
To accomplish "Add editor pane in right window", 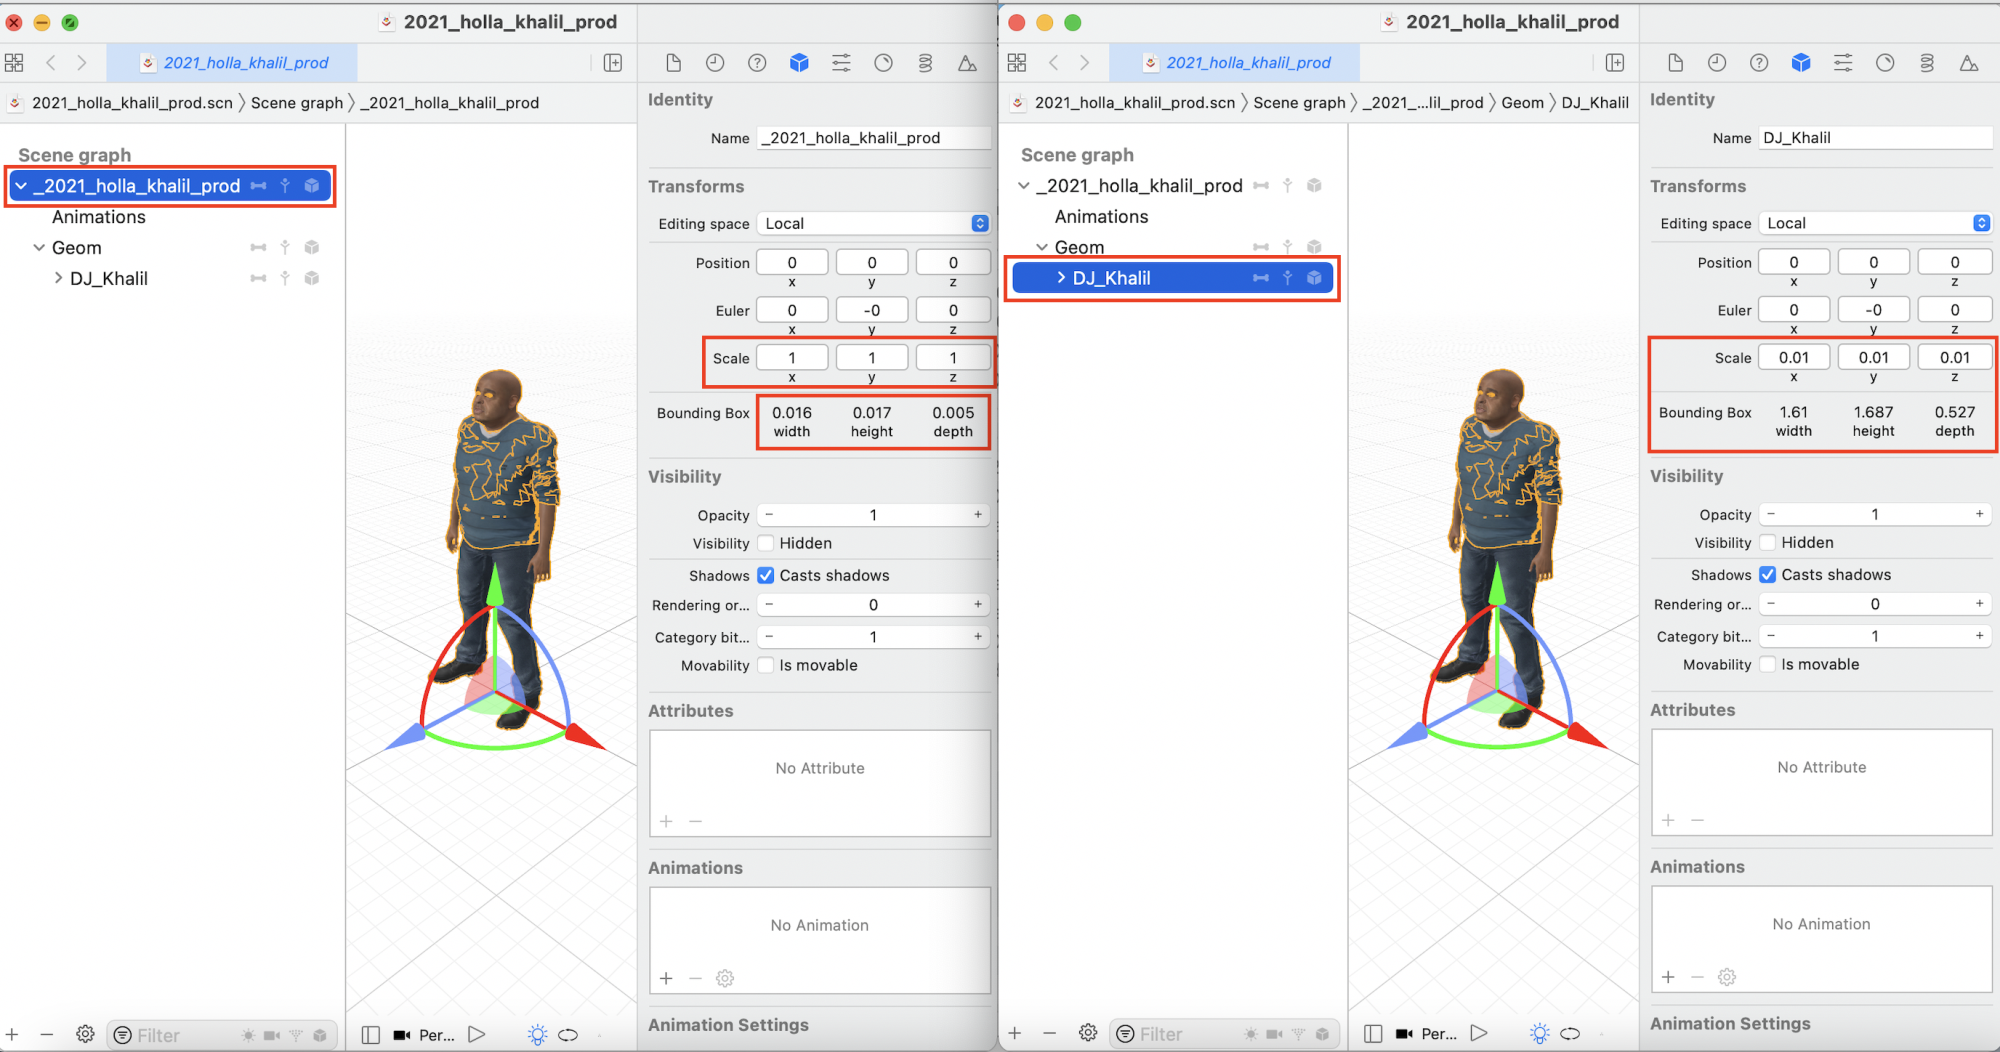I will (x=1615, y=63).
